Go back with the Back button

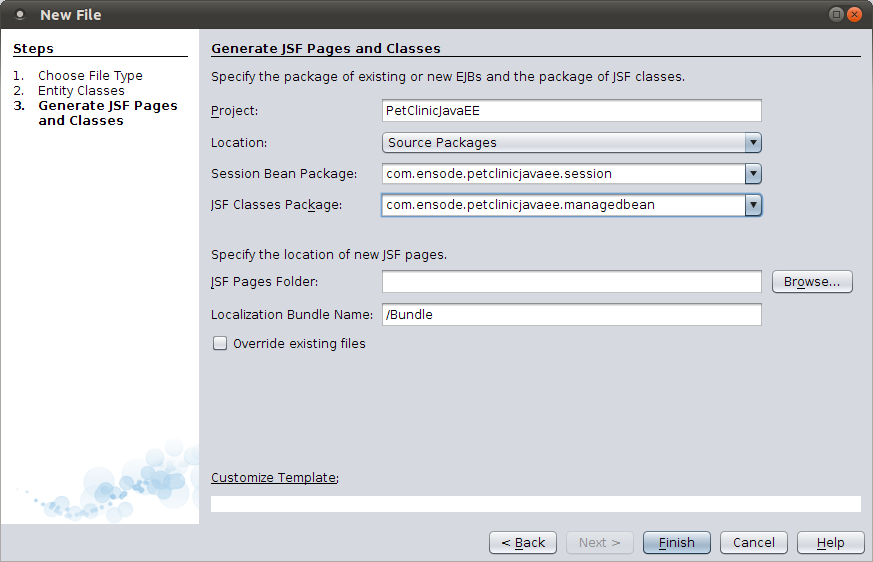click(x=523, y=542)
